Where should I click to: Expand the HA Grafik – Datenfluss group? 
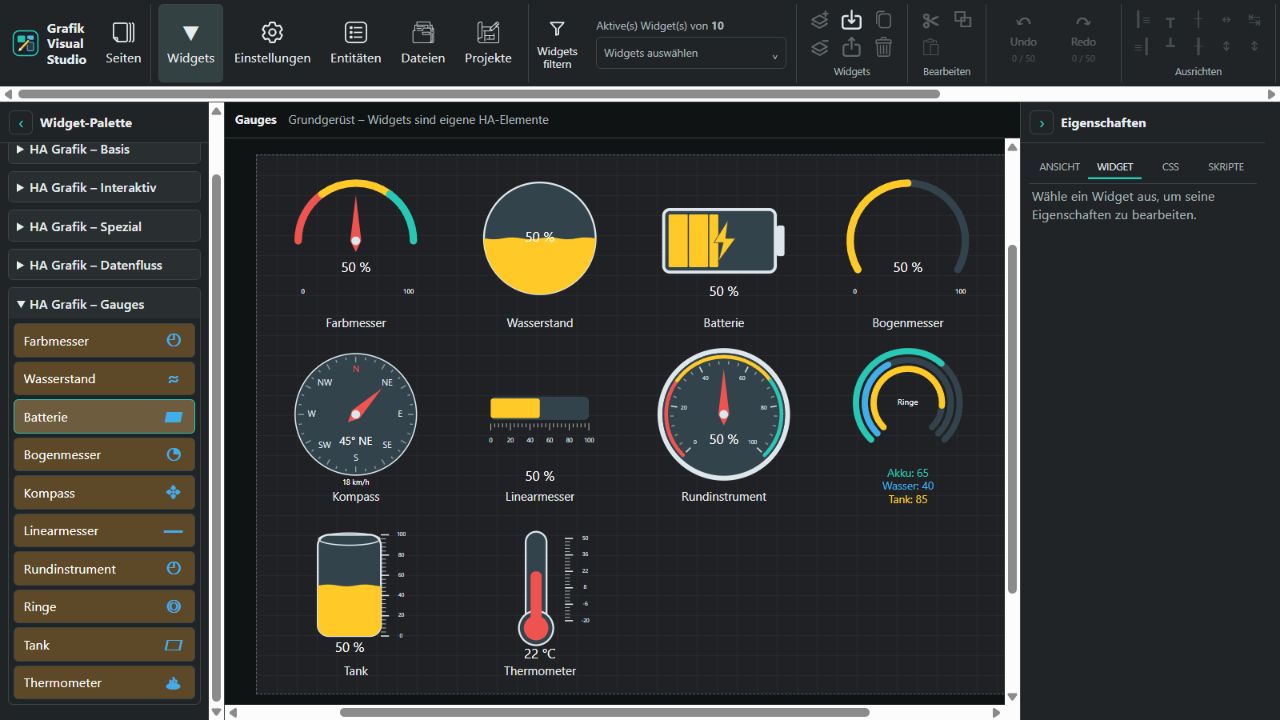tap(105, 265)
